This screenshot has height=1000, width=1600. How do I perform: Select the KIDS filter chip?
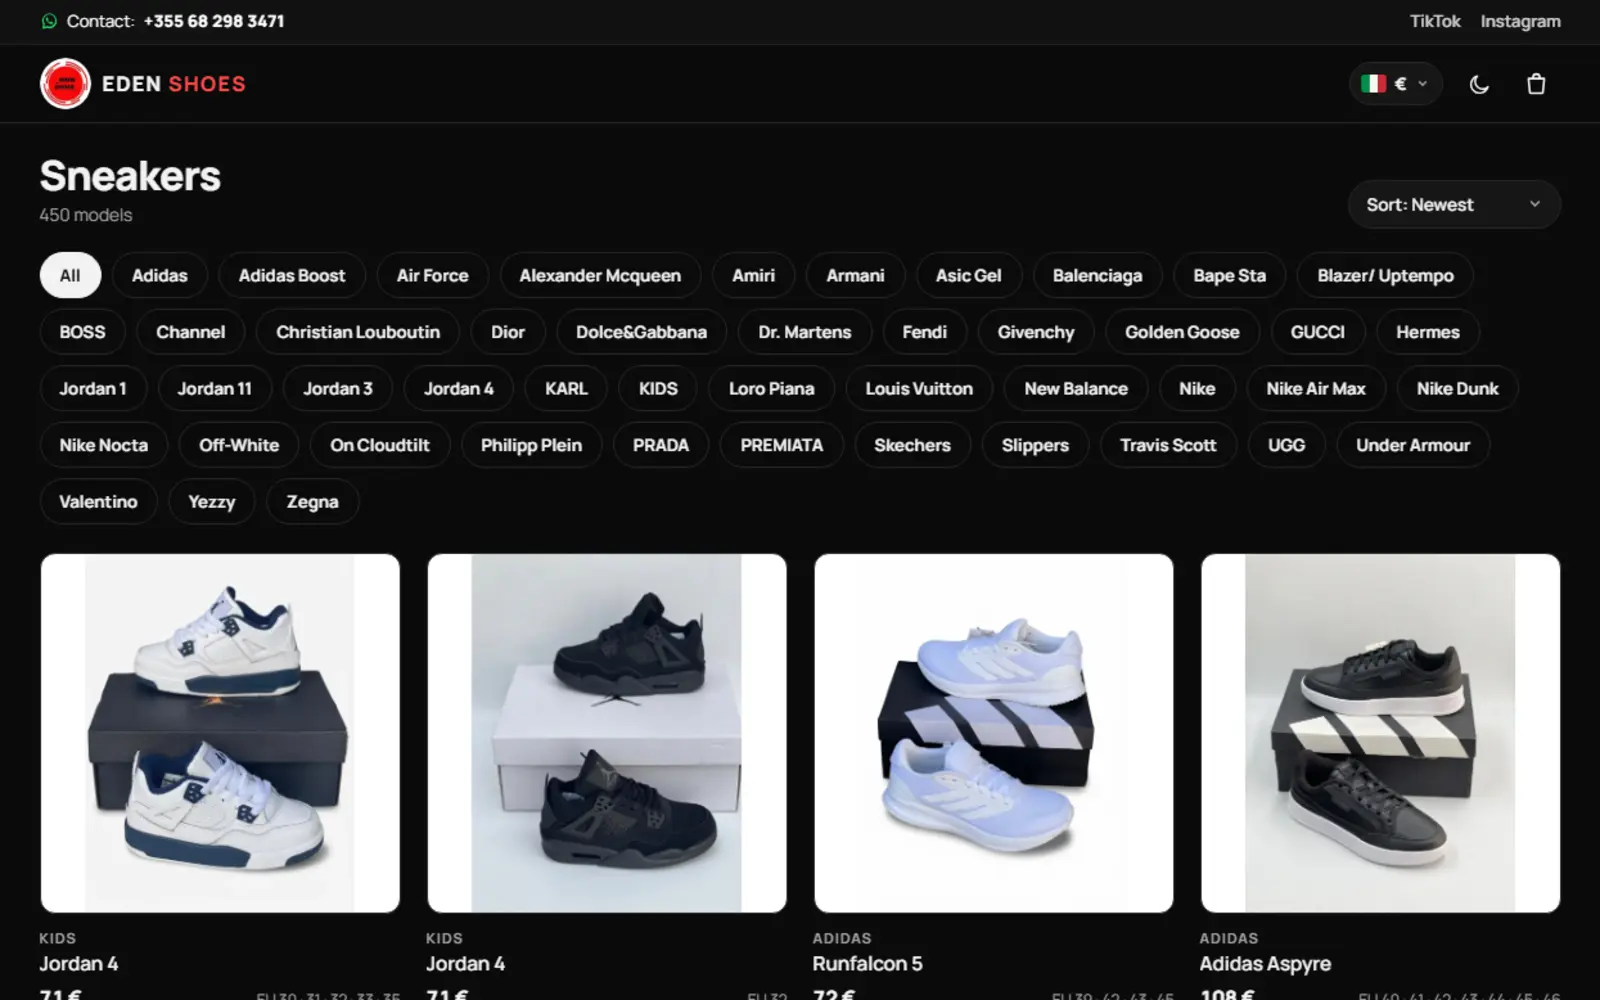coord(659,389)
